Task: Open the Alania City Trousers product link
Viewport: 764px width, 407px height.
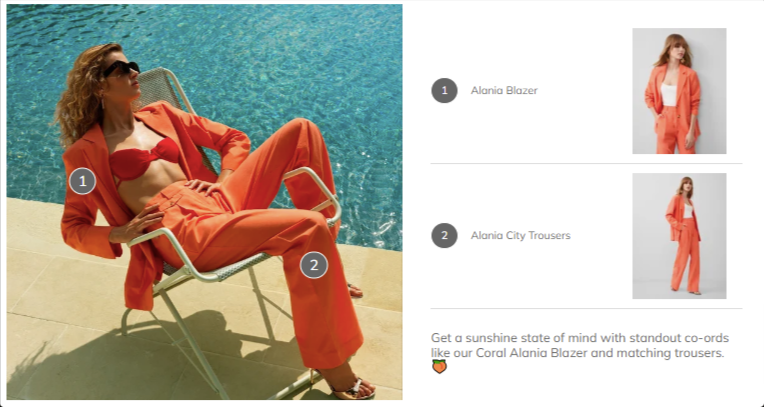Action: pyautogui.click(x=520, y=235)
